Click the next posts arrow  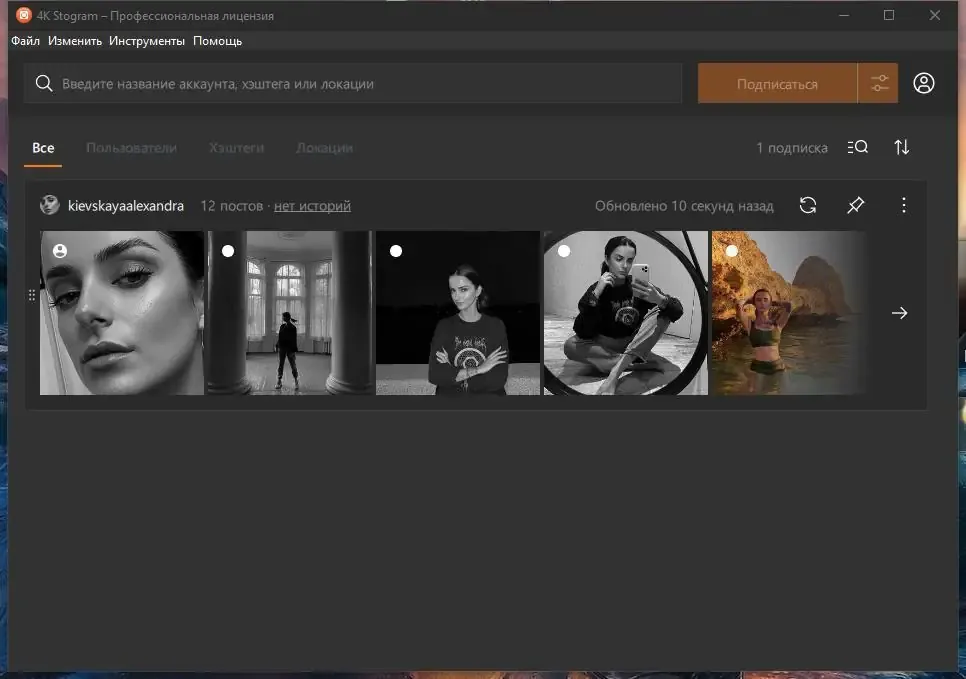coord(899,313)
